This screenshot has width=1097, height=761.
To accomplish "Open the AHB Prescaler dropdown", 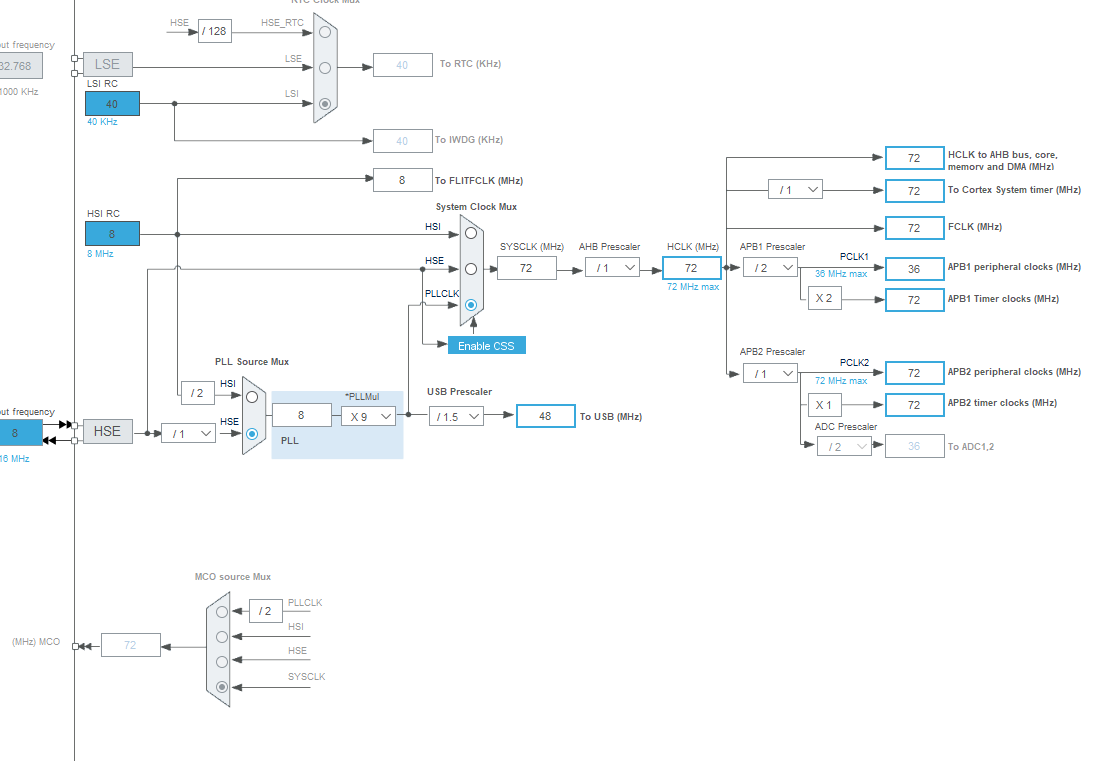I will (612, 267).
